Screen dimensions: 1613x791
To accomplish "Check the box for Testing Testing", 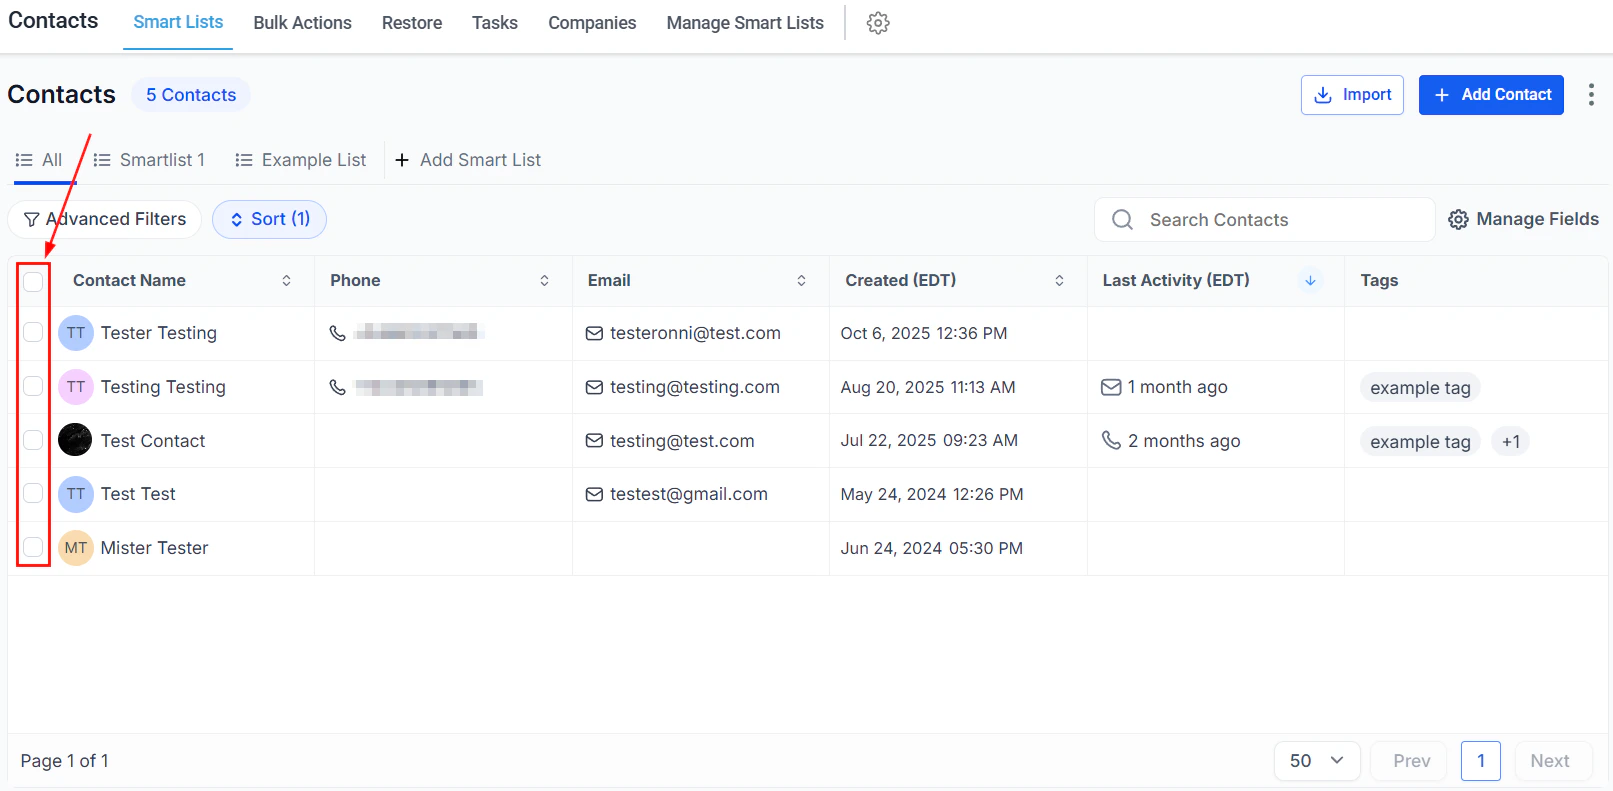I will coord(33,386).
